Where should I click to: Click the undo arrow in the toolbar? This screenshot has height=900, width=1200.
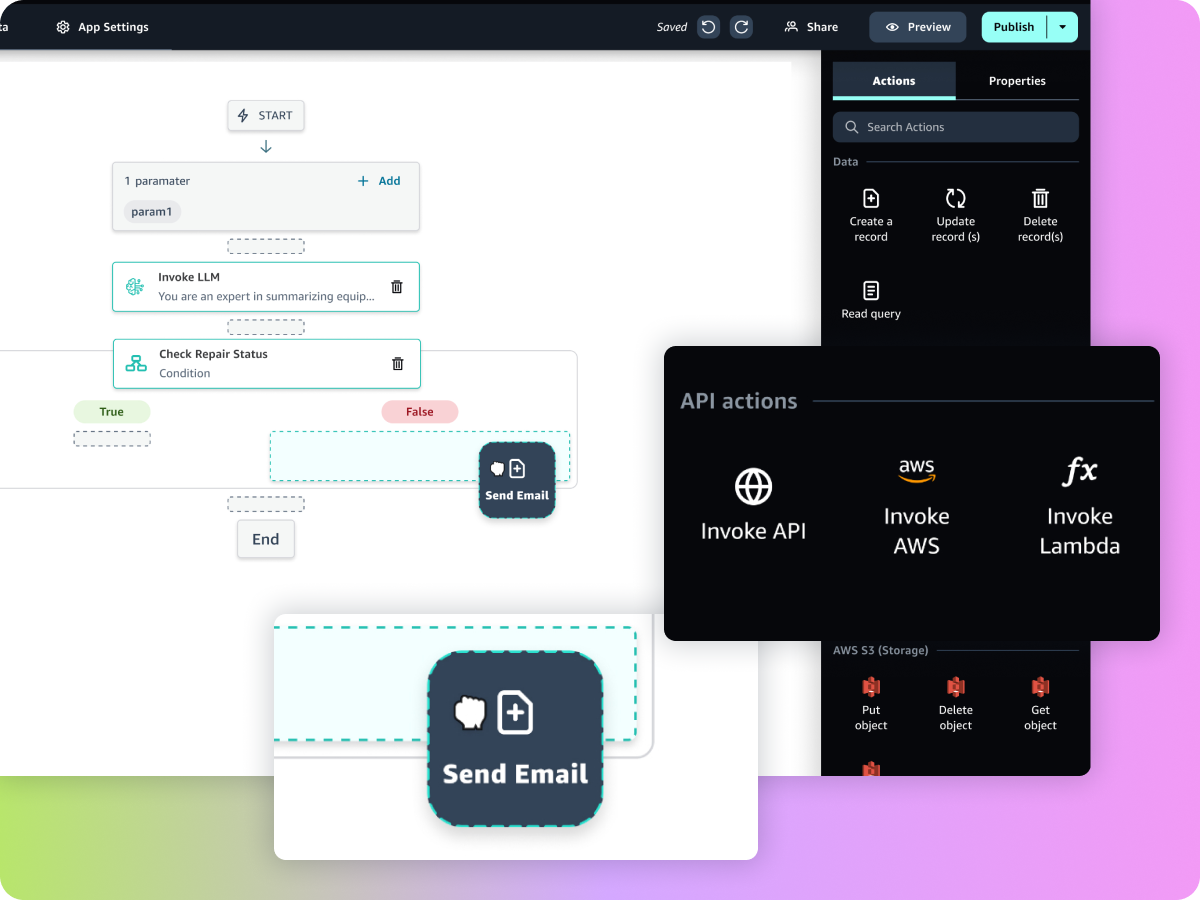[709, 27]
